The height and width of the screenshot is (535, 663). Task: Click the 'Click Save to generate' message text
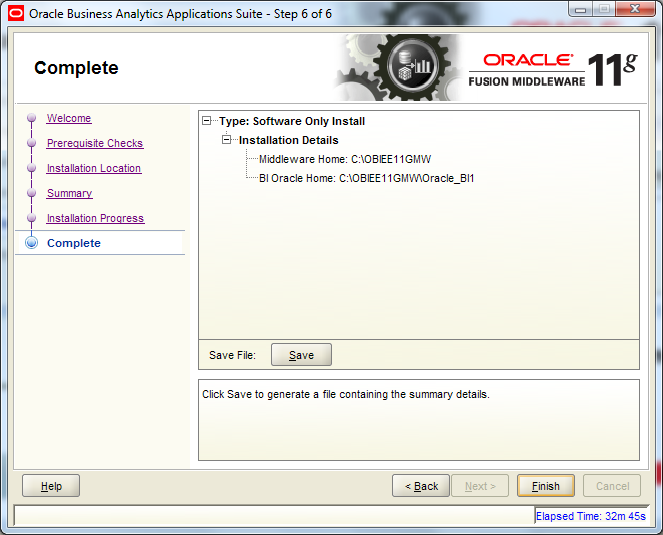point(345,394)
